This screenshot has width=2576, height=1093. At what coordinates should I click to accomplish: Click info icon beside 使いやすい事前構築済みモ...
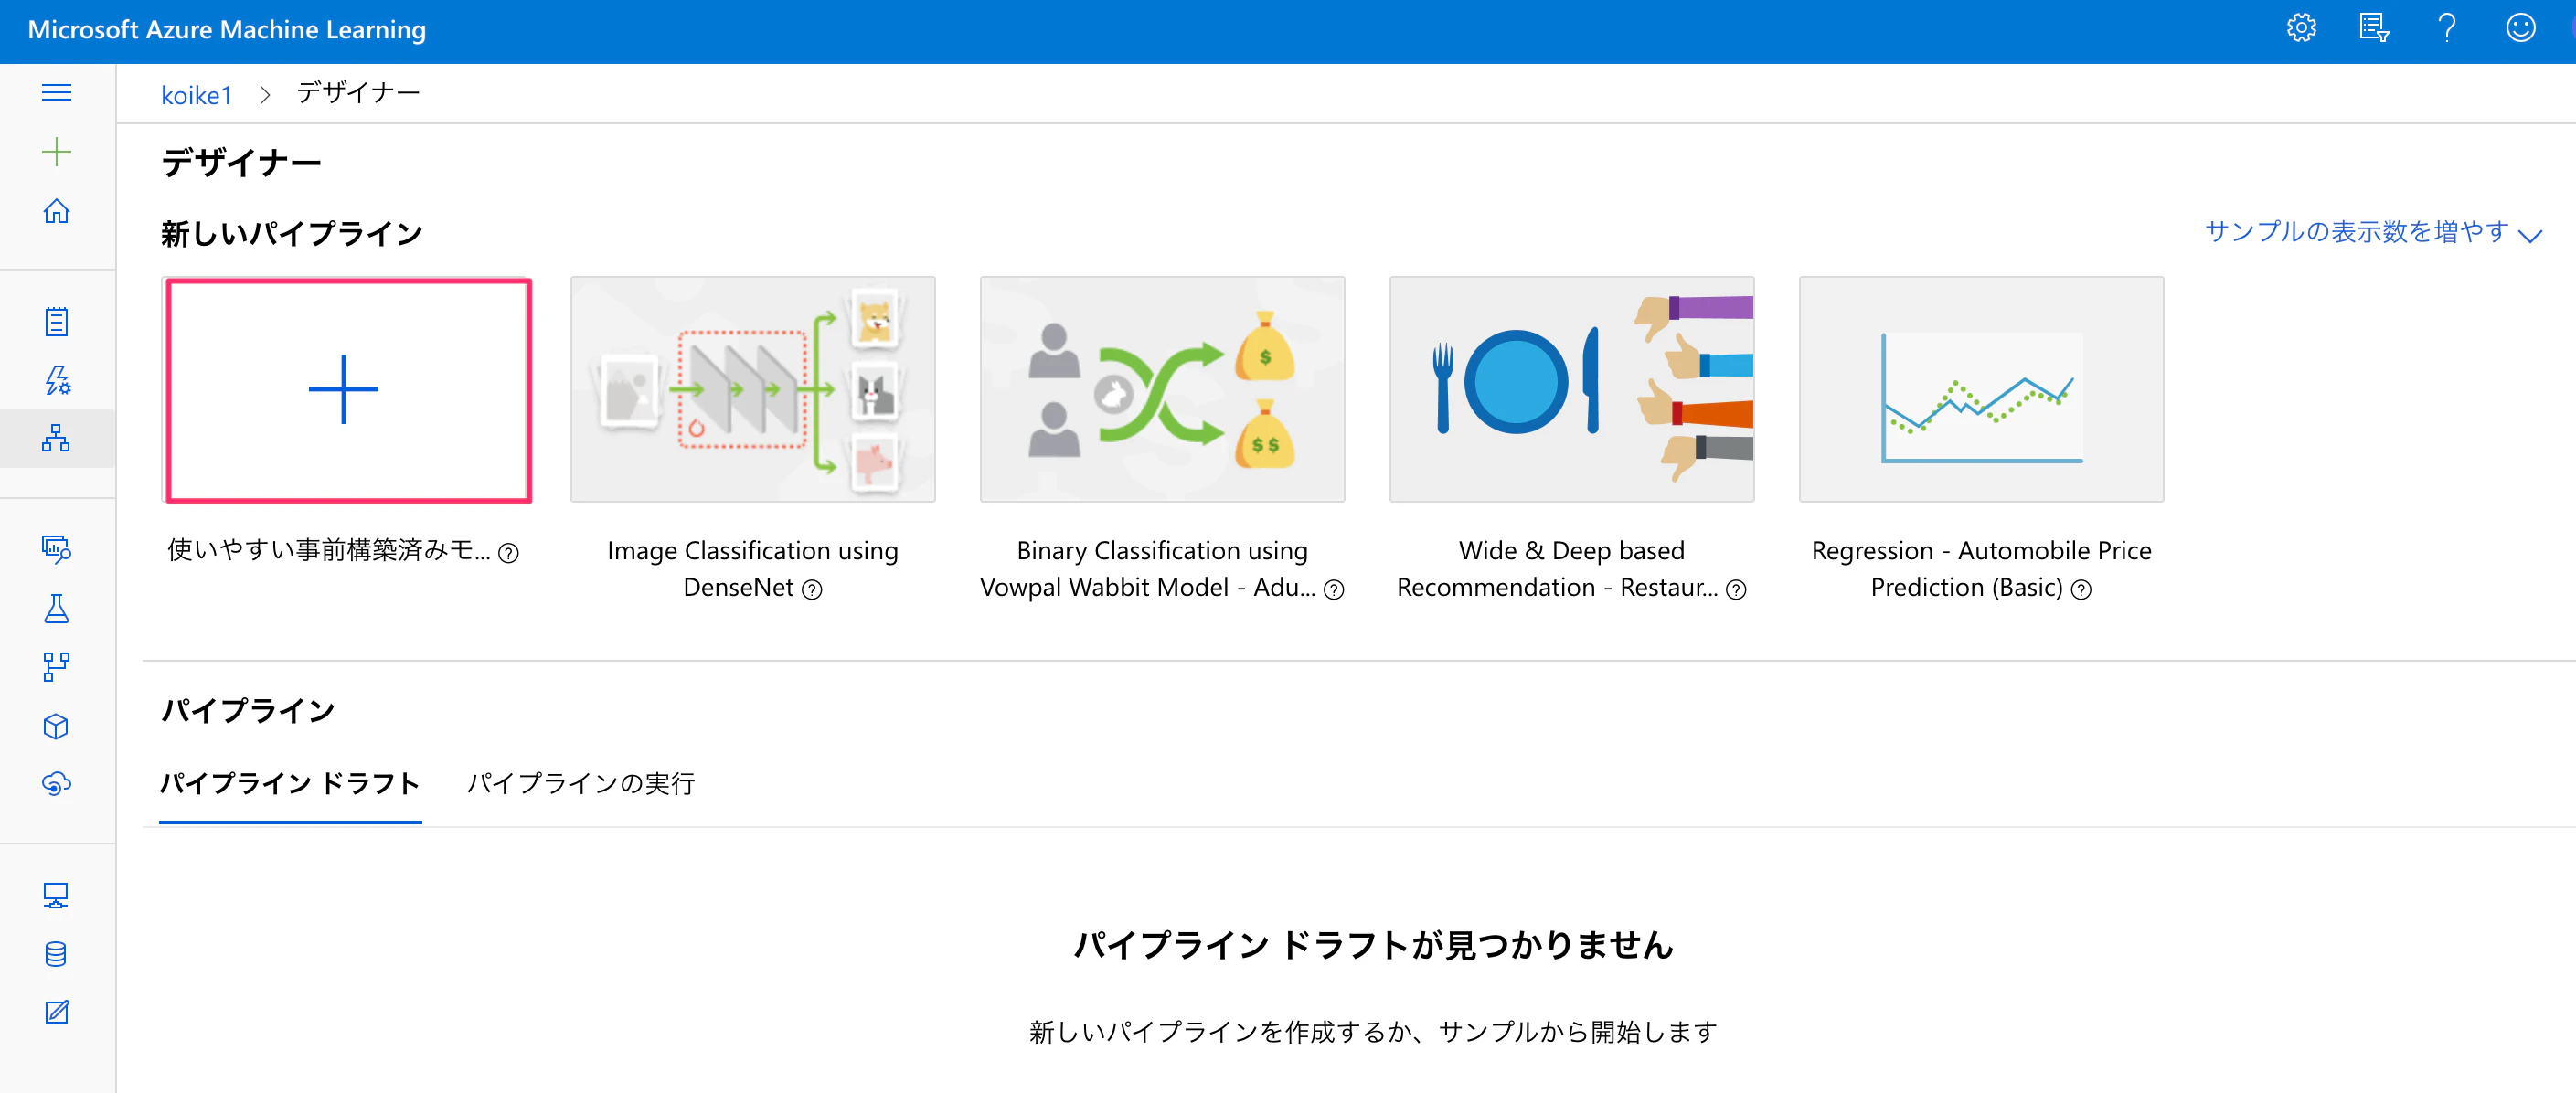(x=509, y=553)
